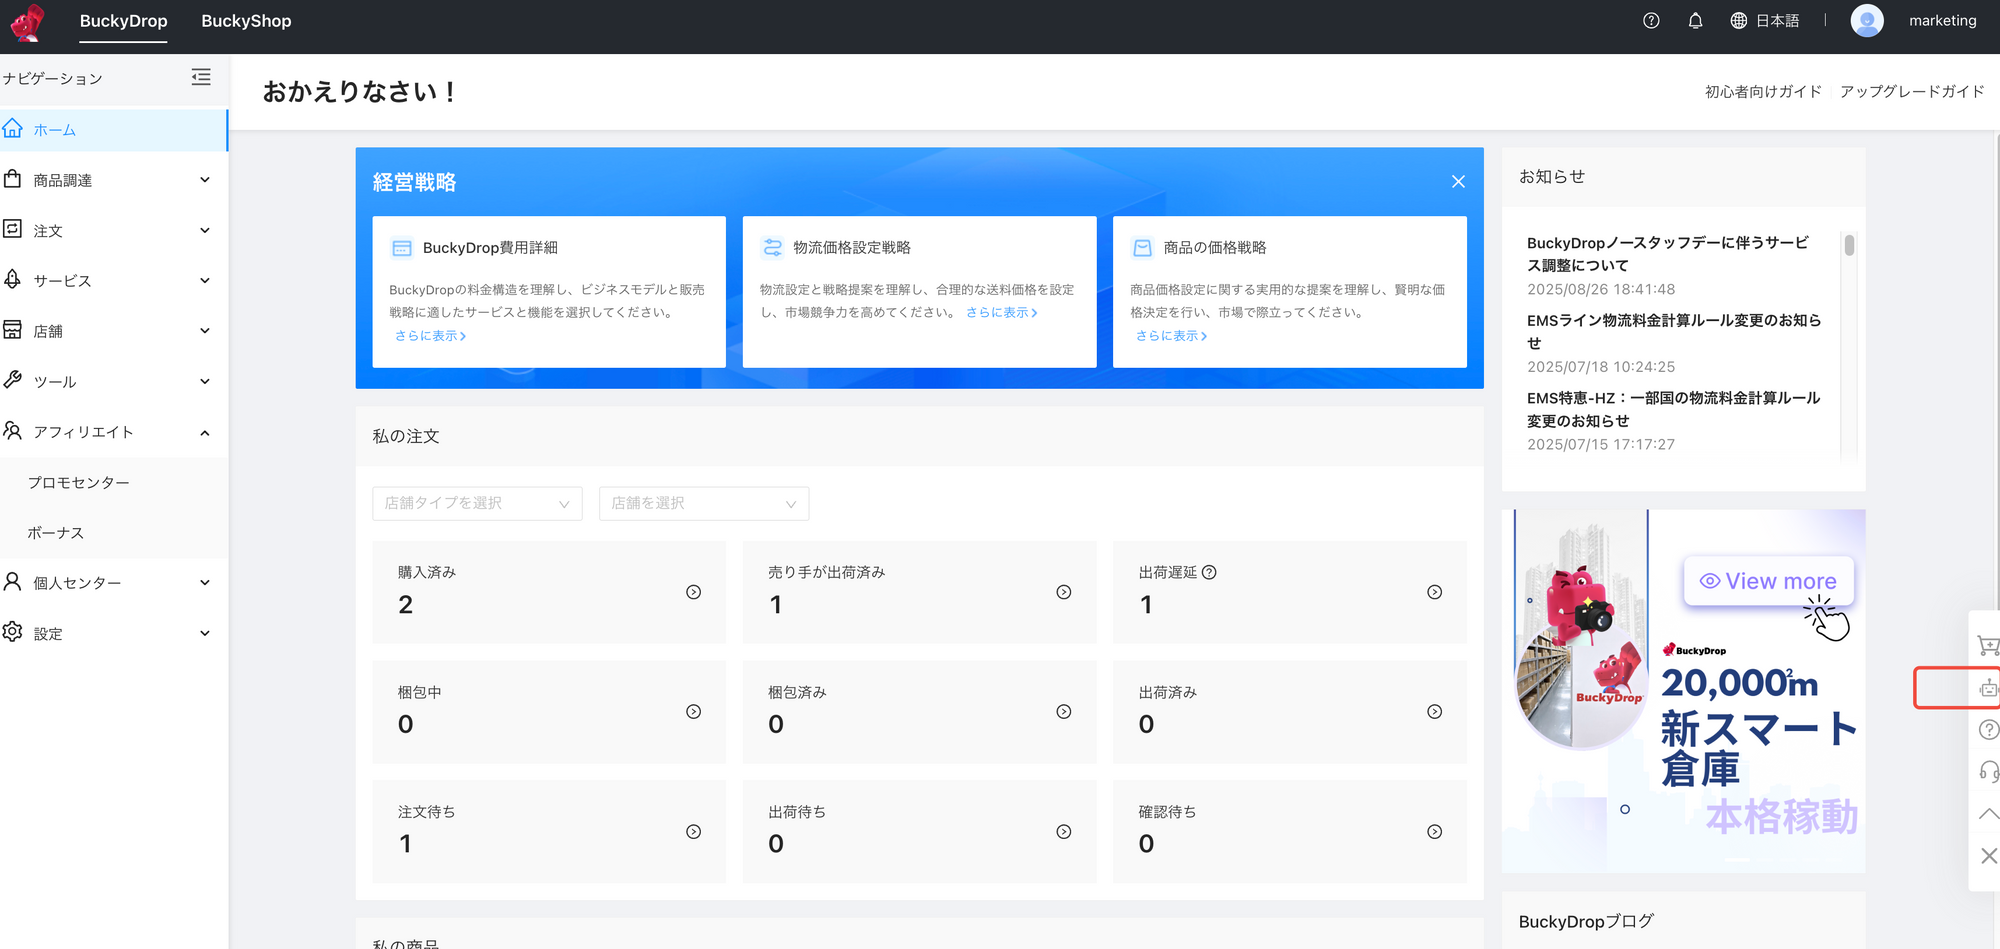Click the floating question-mark help icon
This screenshot has width=2000, height=949.
[x=1988, y=730]
